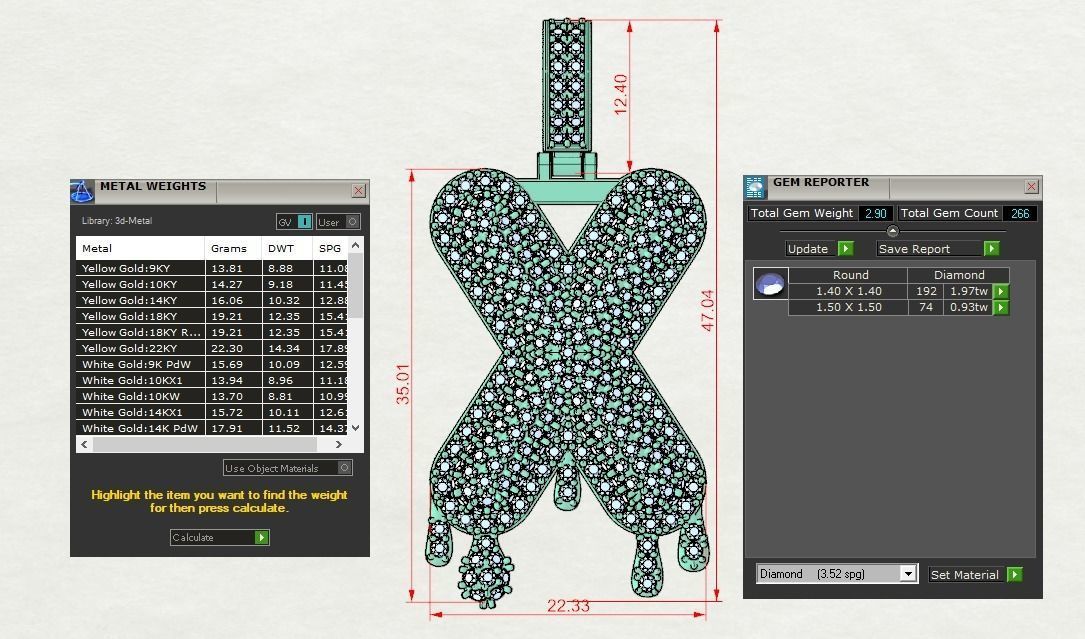
Task: Click the DWT column header
Action: click(x=287, y=248)
